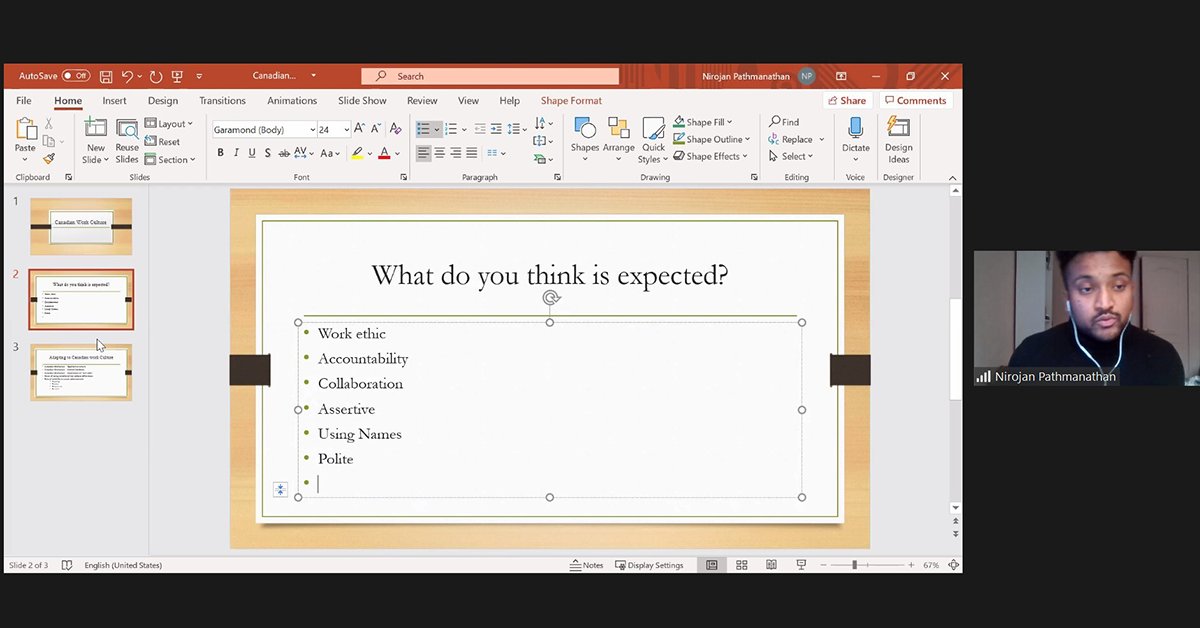Start Slide Show from status bar
Screen dimensions: 1200x628
pos(801,565)
